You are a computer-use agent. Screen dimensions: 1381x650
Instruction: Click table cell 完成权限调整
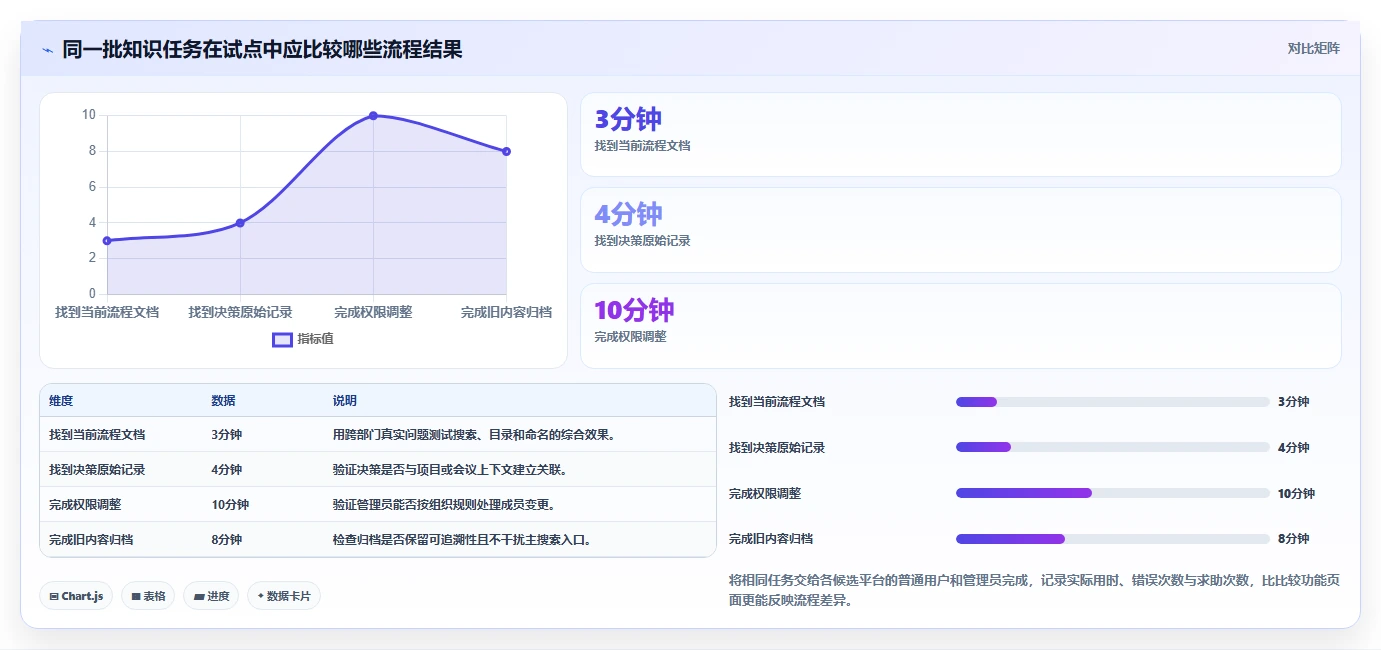[x=85, y=505]
